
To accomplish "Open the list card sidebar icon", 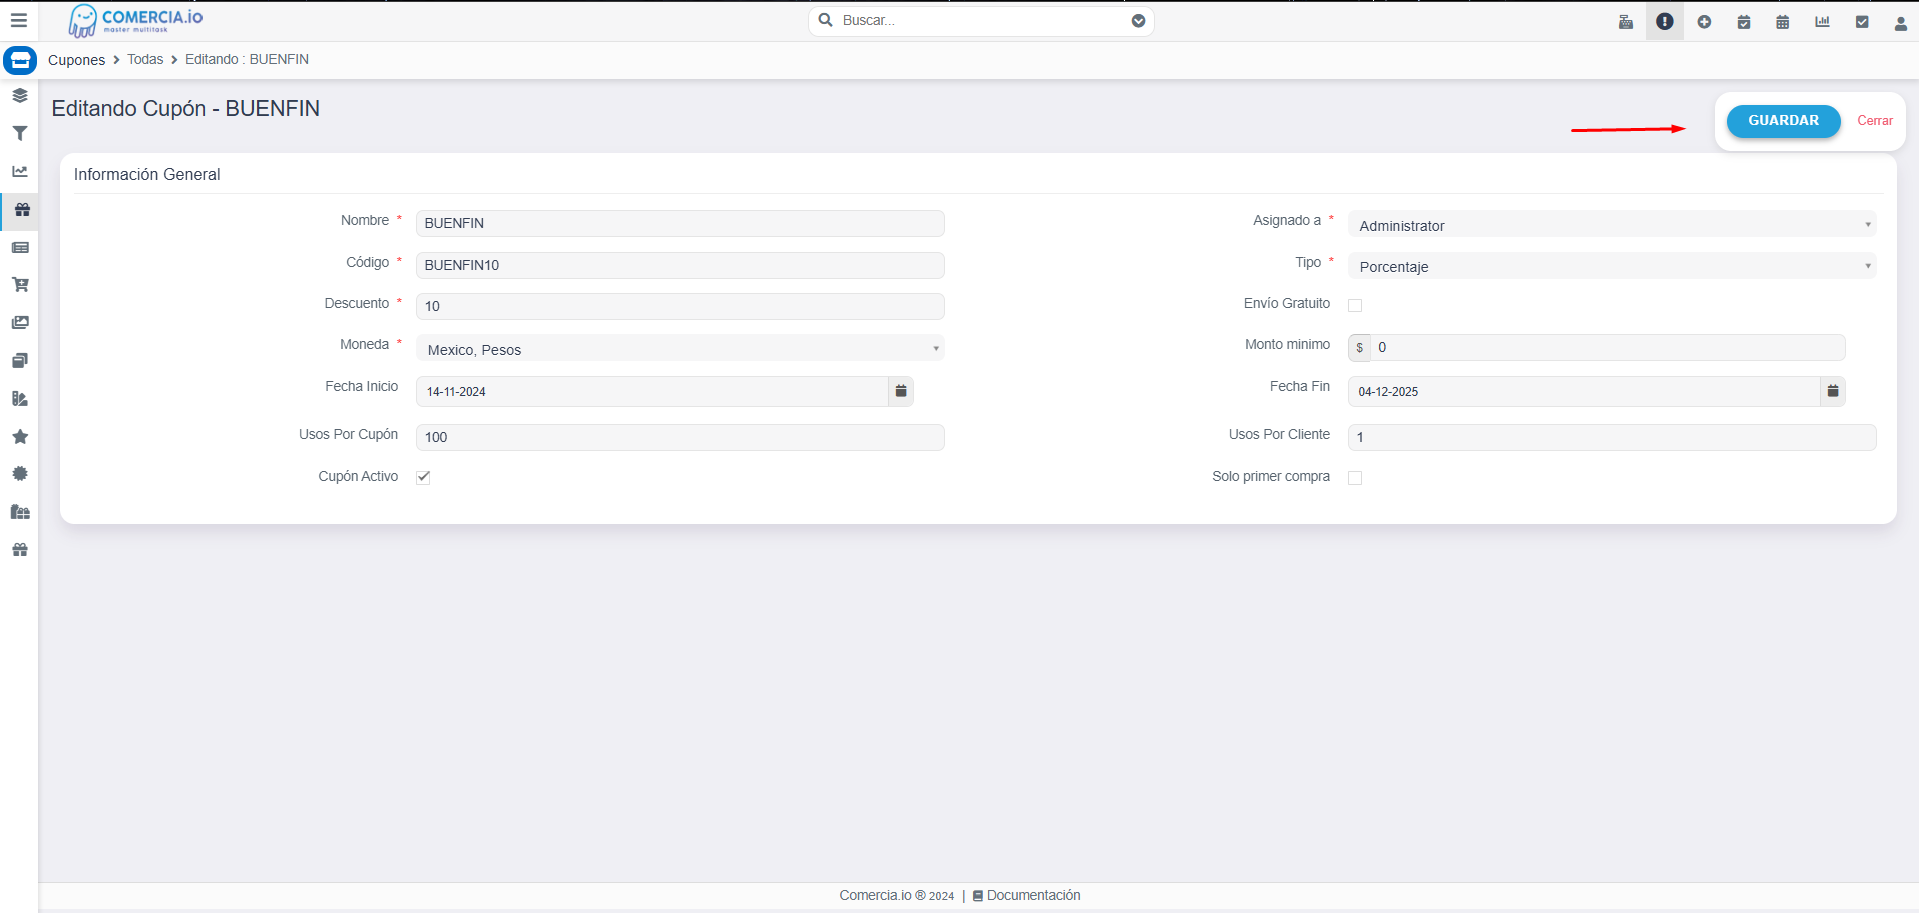I will pos(20,247).
